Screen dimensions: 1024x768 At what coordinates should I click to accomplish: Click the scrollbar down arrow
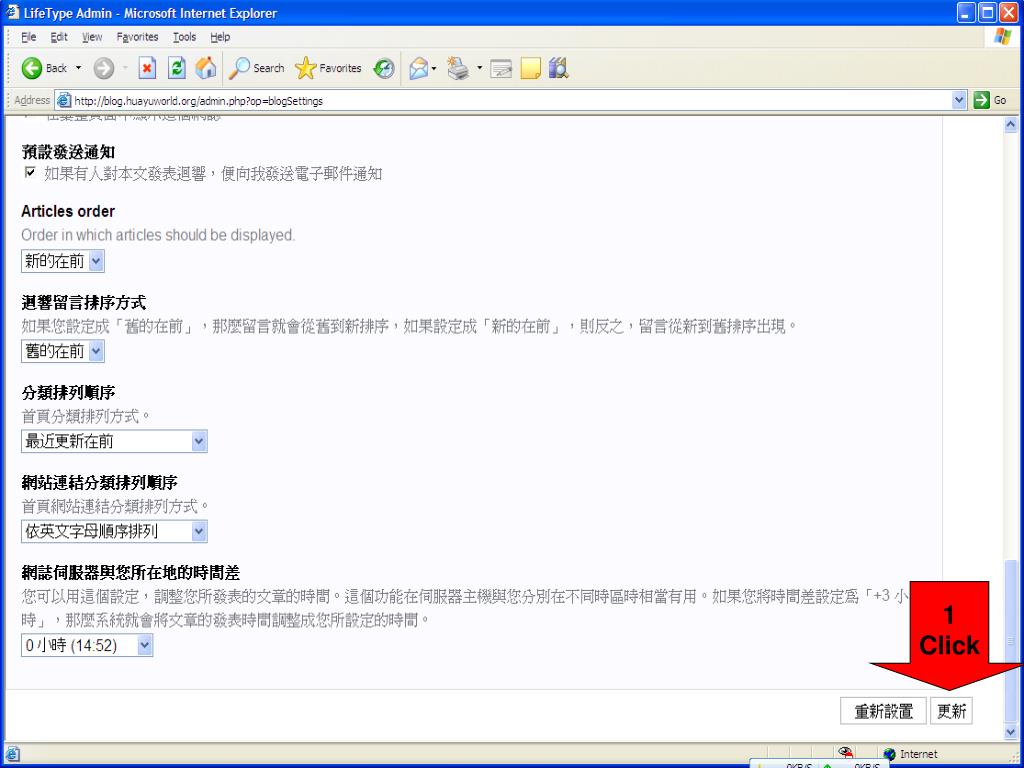(x=1011, y=733)
